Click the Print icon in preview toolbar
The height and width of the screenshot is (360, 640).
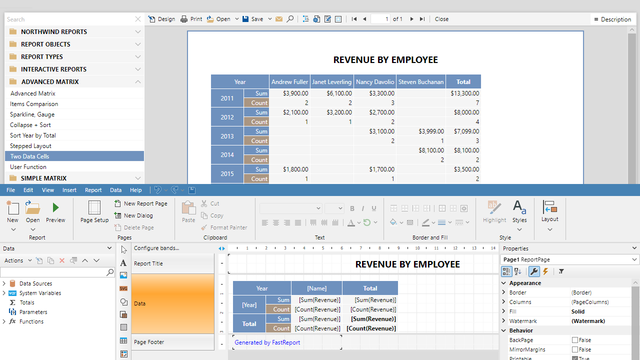coord(184,19)
